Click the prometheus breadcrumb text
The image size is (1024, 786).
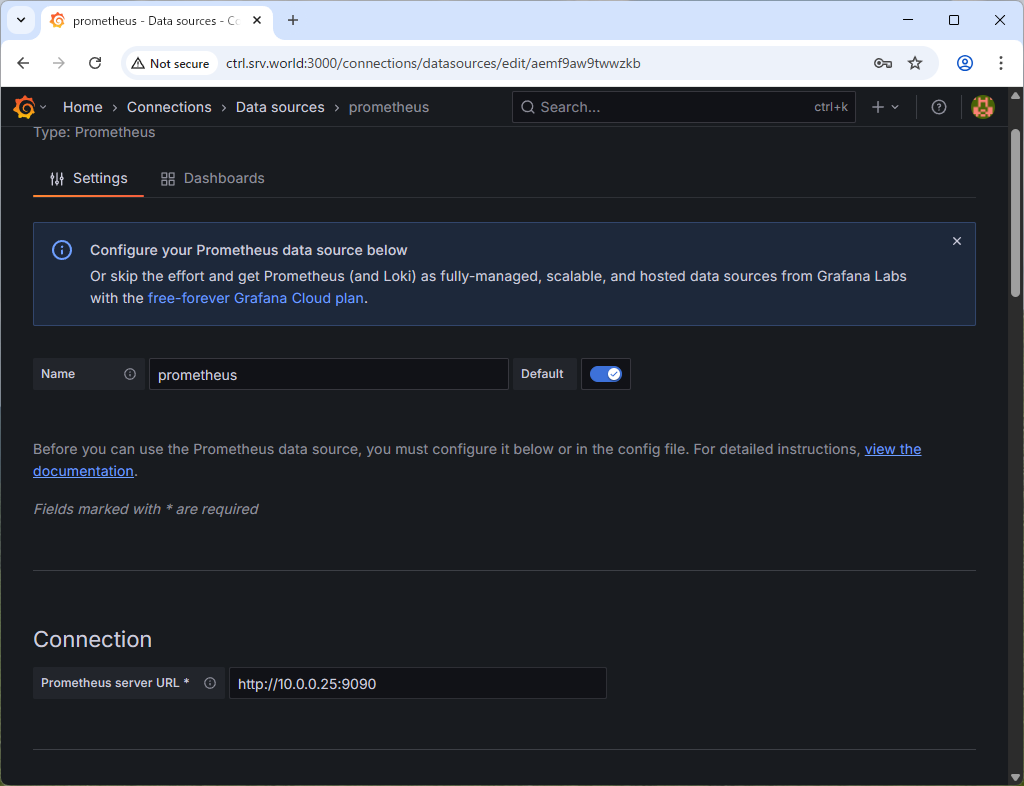389,107
